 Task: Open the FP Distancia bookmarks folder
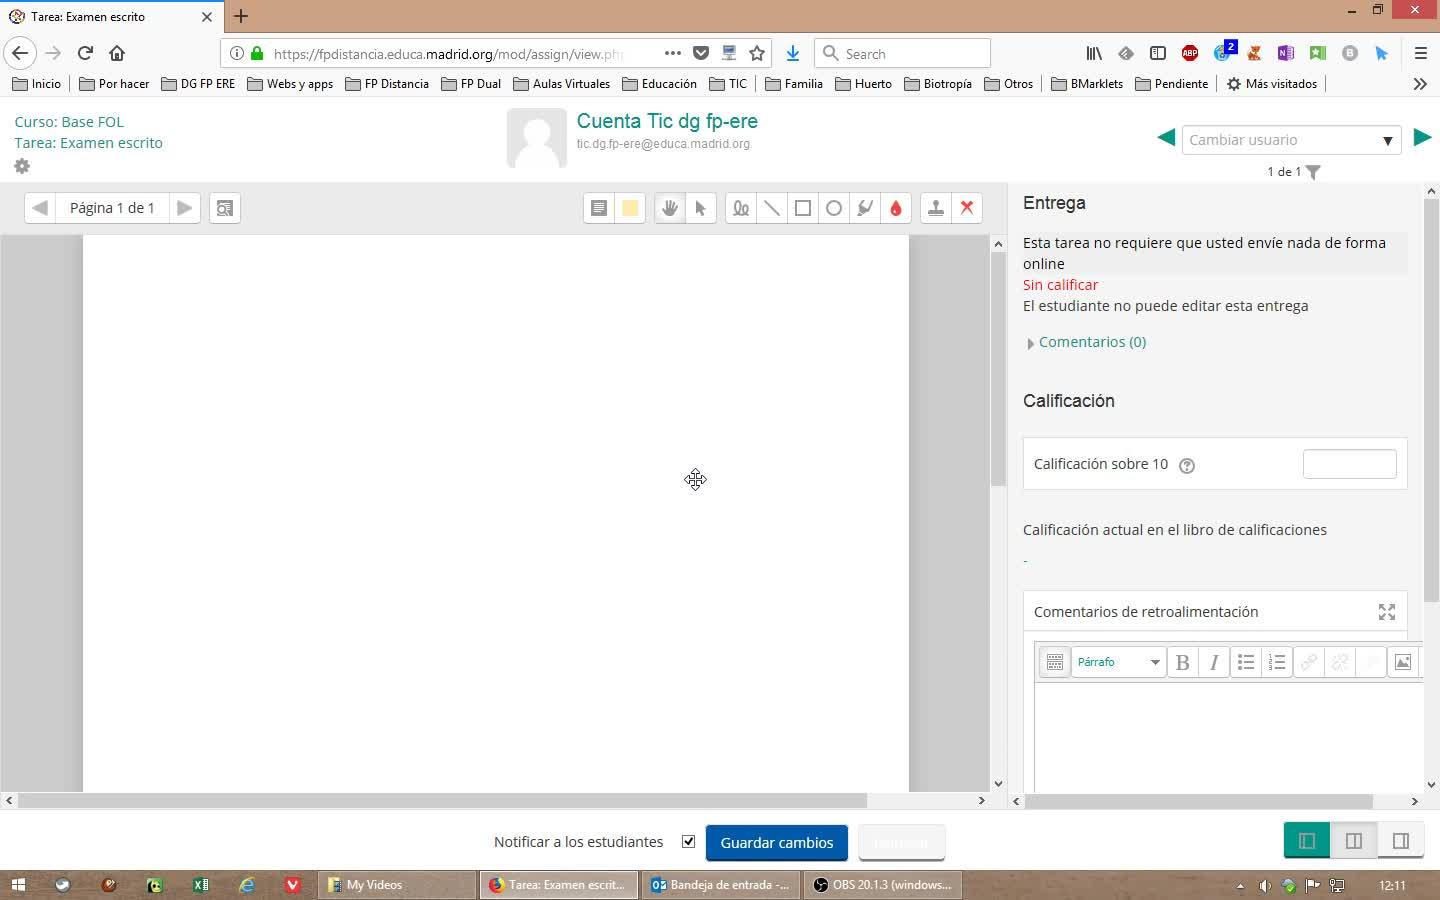point(387,84)
